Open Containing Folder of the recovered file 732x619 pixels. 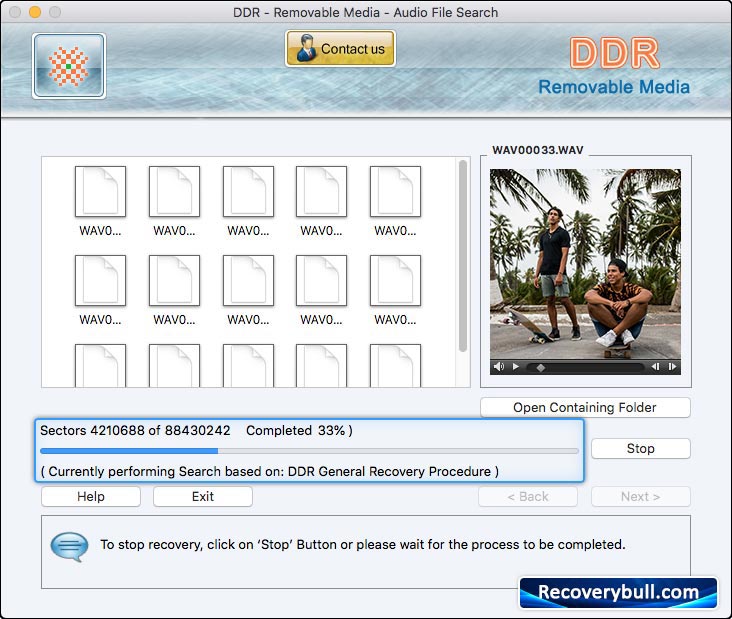click(585, 408)
